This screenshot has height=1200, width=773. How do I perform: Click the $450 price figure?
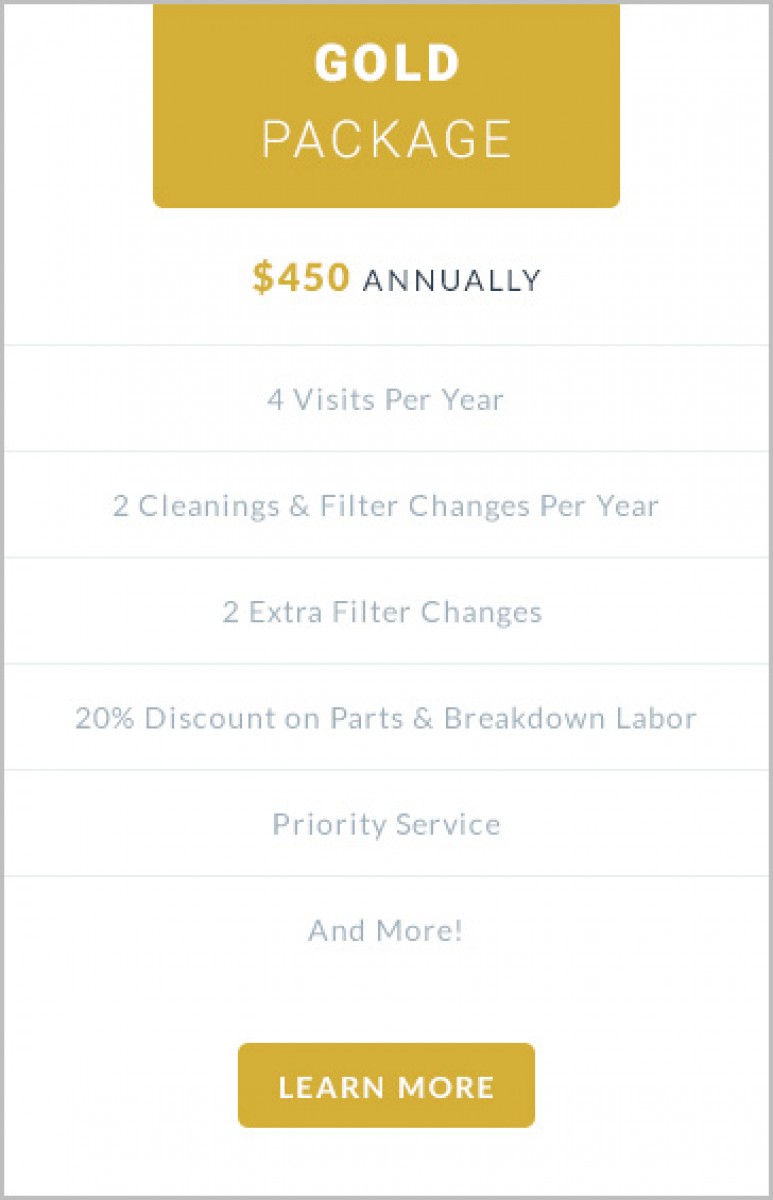(x=301, y=278)
